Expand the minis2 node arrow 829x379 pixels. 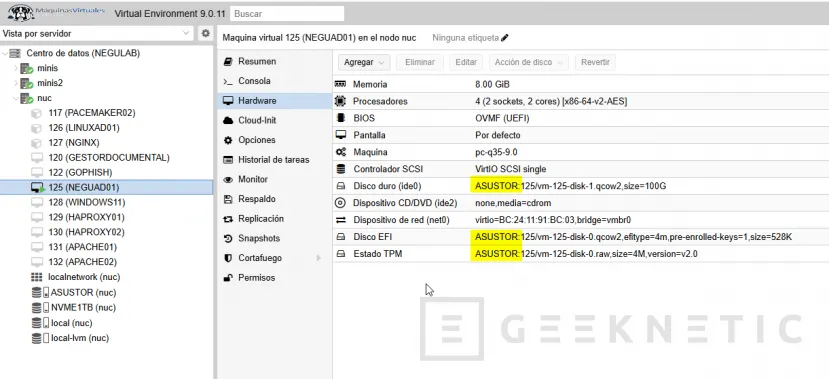click(15, 83)
